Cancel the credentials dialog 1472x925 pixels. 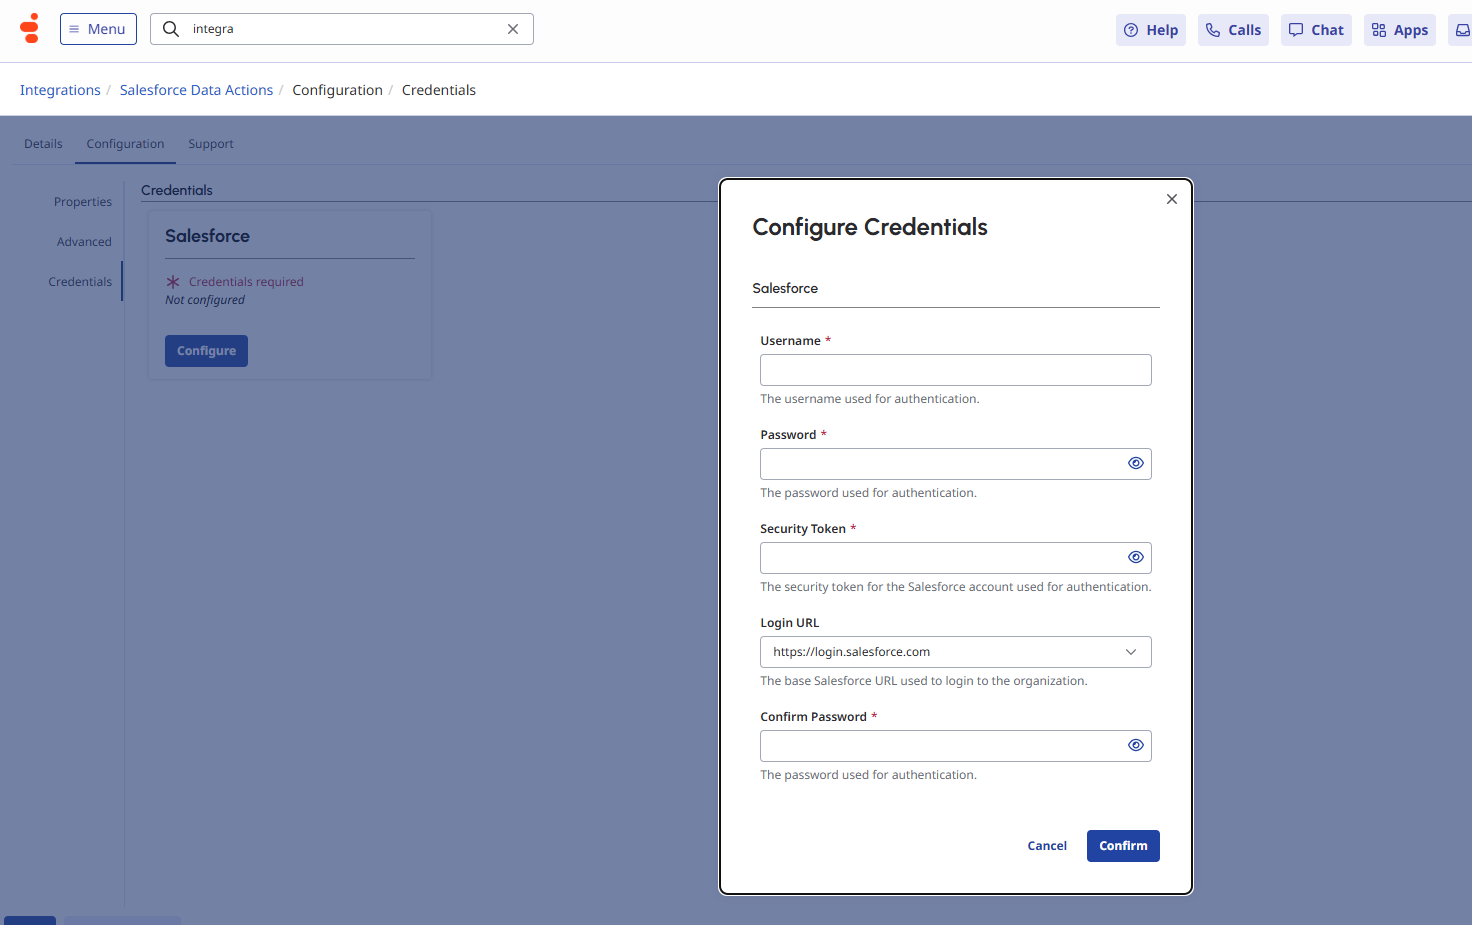[x=1047, y=846]
